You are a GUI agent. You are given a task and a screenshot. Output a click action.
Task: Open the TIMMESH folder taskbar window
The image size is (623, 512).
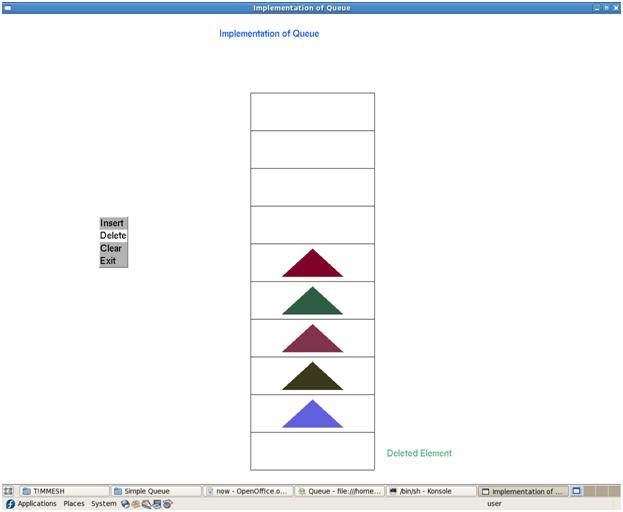click(64, 491)
